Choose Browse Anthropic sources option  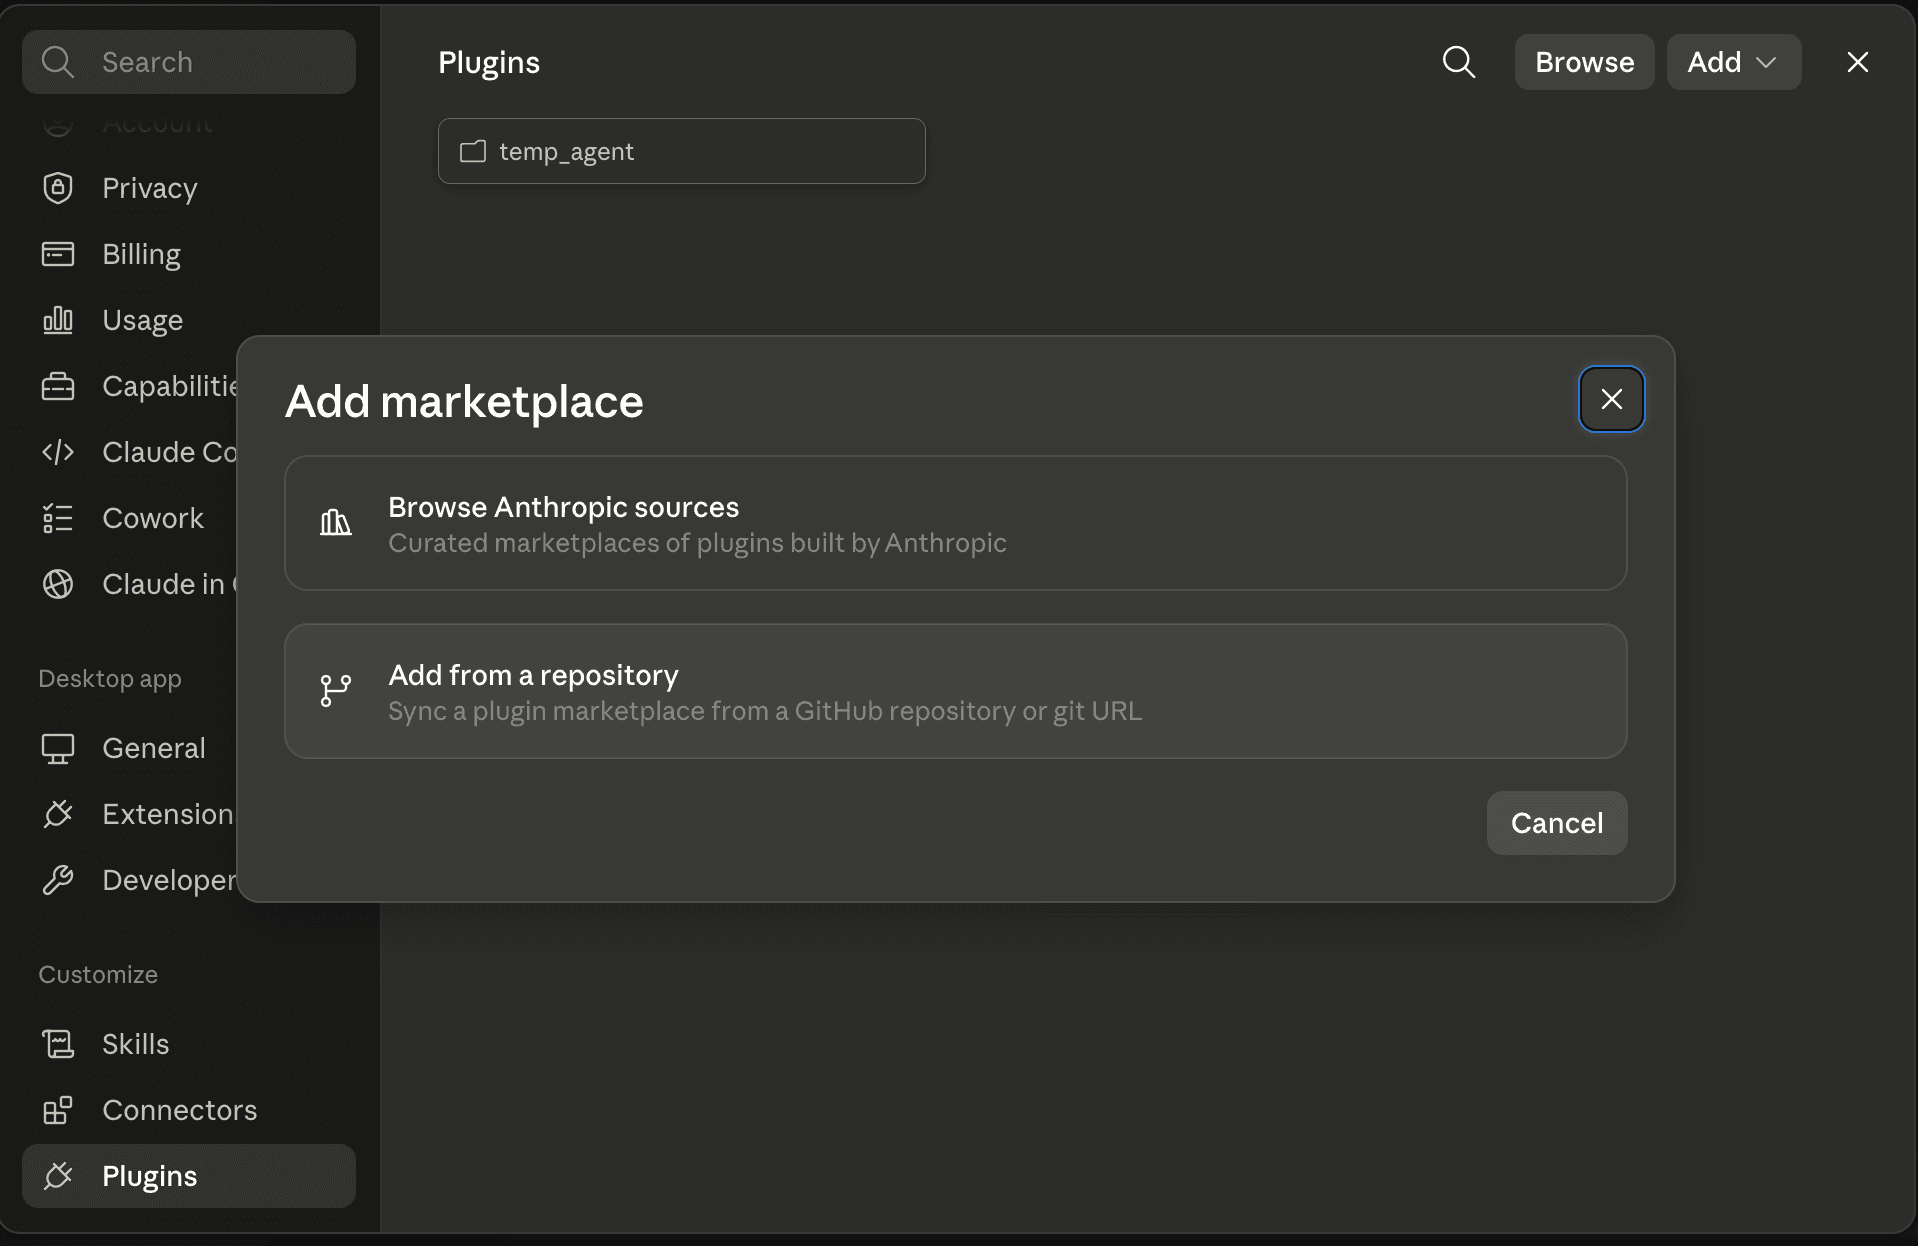pos(956,523)
